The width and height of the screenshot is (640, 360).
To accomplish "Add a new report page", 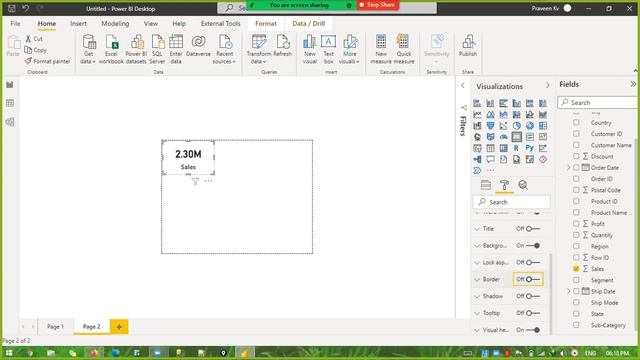I will point(119,327).
